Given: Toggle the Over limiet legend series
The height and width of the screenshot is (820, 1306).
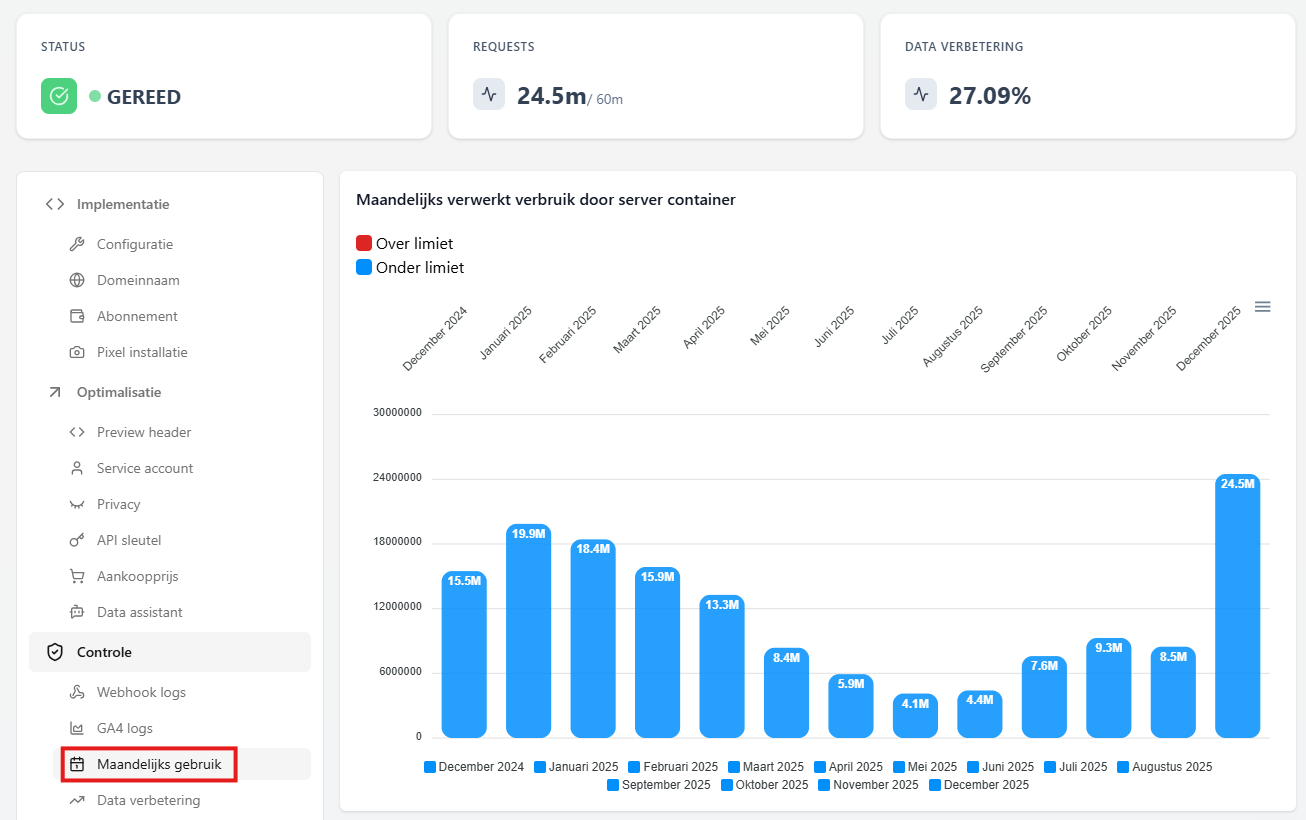Looking at the screenshot, I should (404, 244).
